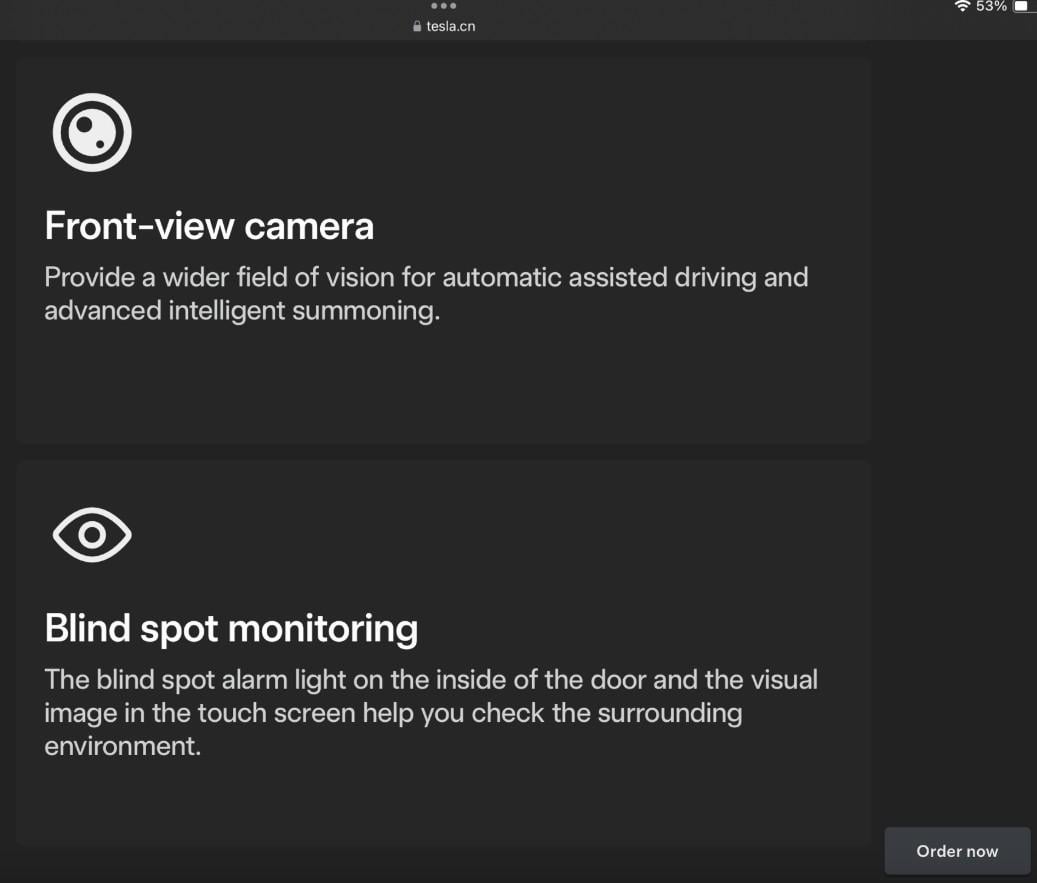Click empty space below Blind spot description
Screen dimensions: 1037x883
(443, 800)
